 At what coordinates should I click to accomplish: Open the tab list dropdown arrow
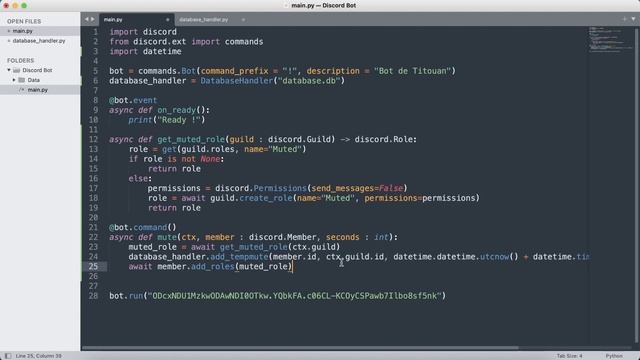pyautogui.click(x=633, y=19)
